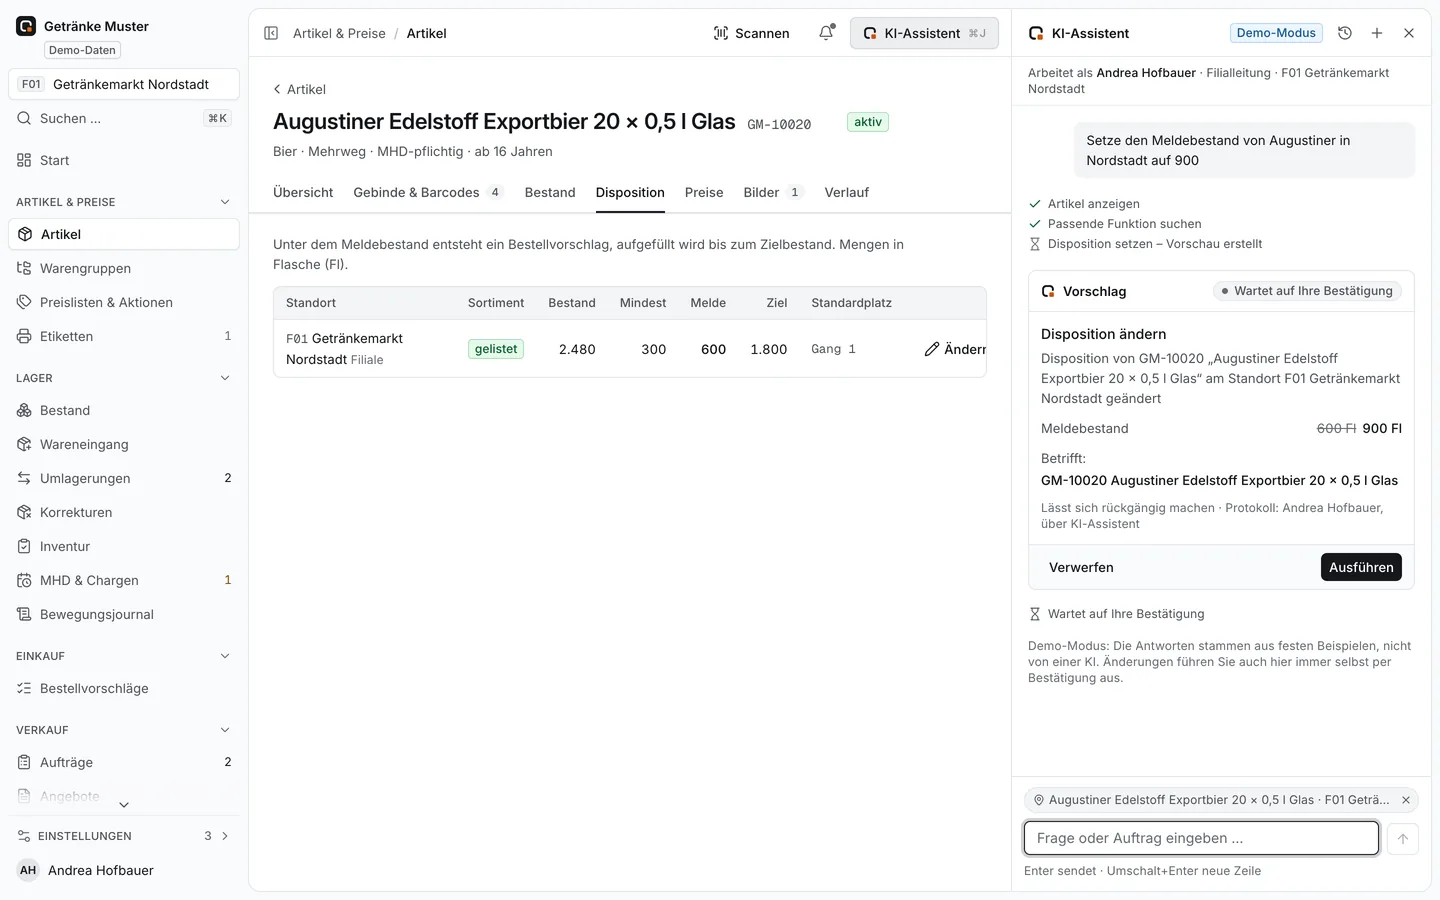Open Inventur in sidebar
Viewport: 1440px width, 900px height.
[x=124, y=546]
